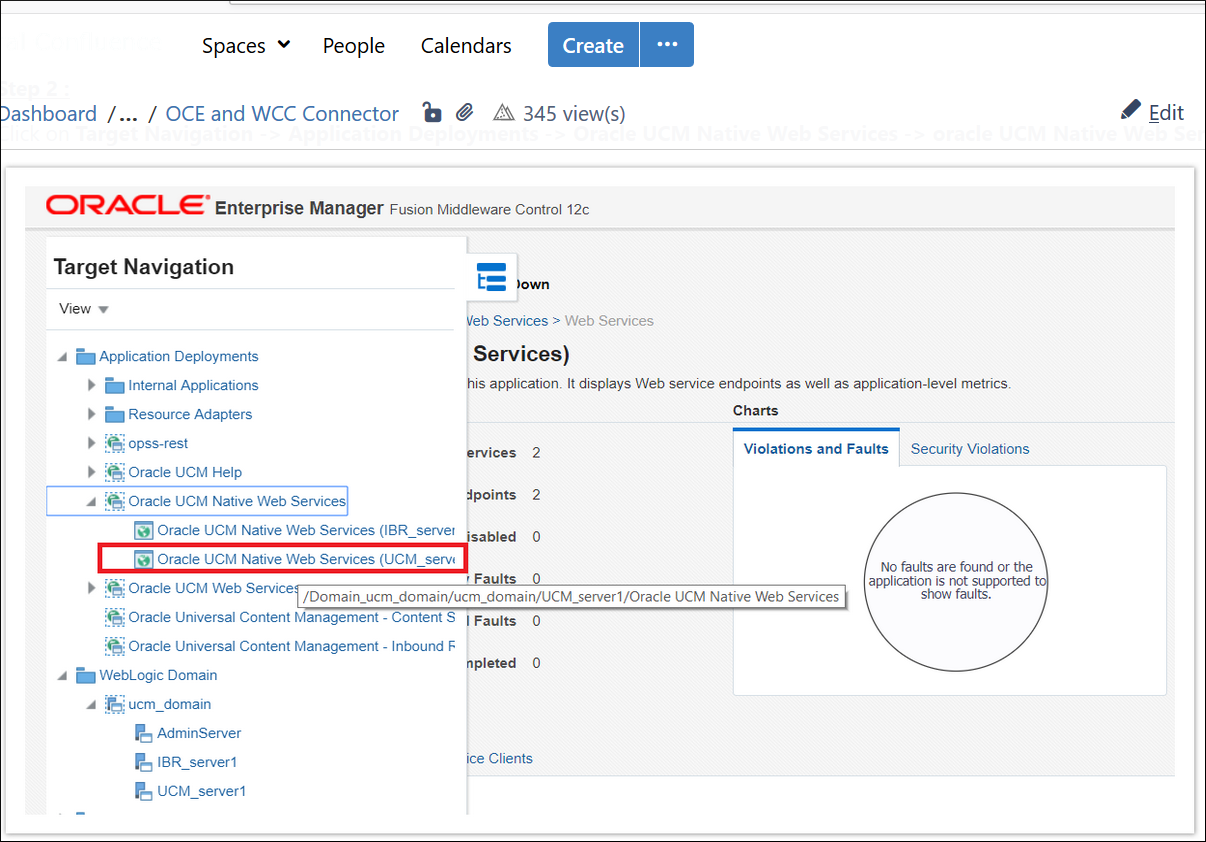Image resolution: width=1206 pixels, height=842 pixels.
Task: Switch to the Security Violations tab
Action: tap(970, 450)
